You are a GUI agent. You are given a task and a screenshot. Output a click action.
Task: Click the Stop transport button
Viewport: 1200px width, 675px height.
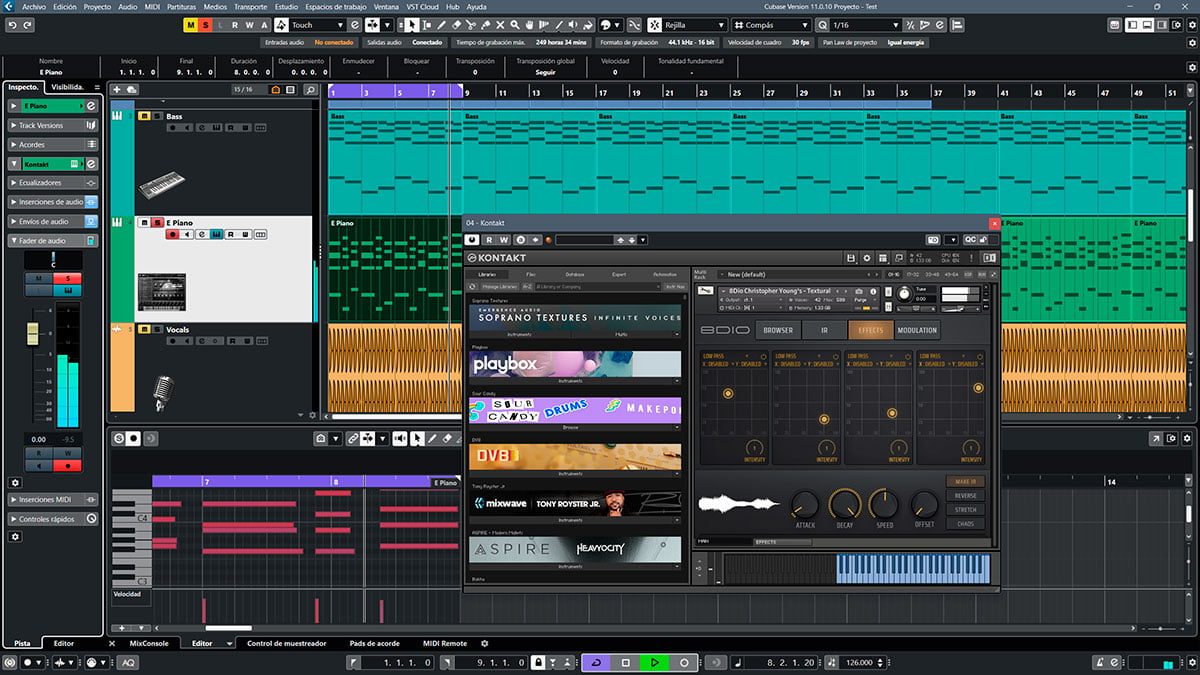626,662
